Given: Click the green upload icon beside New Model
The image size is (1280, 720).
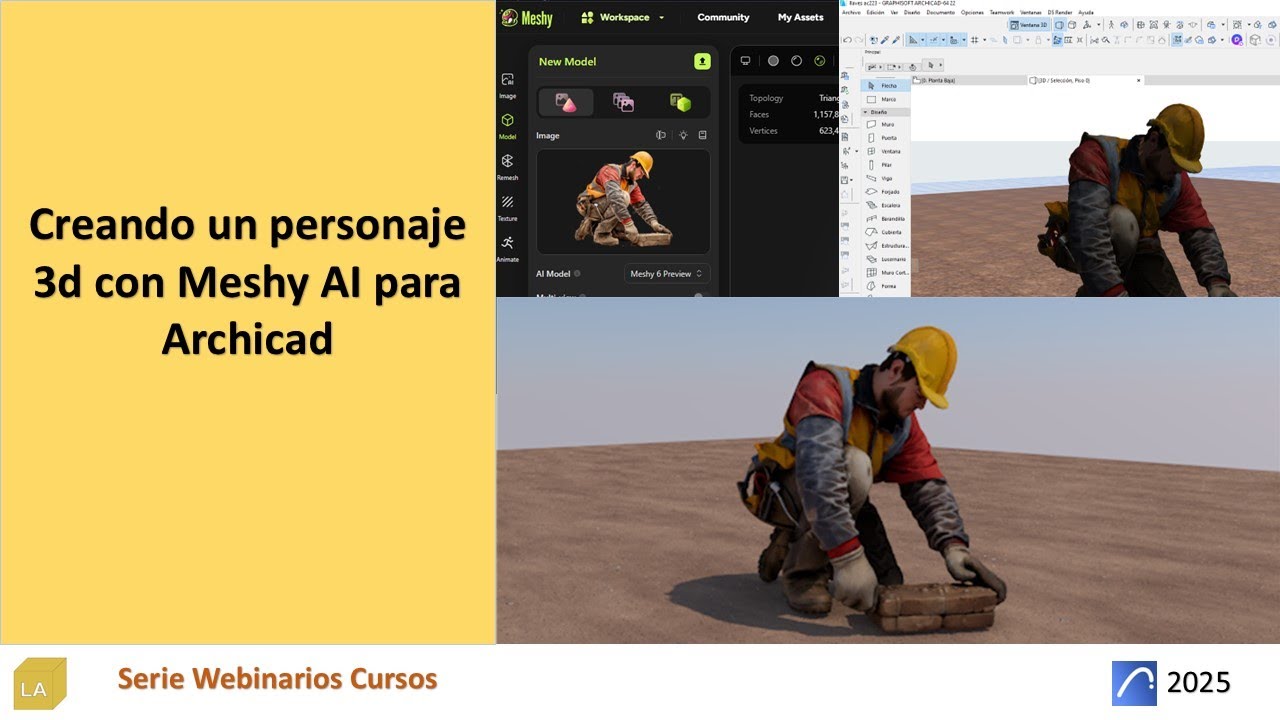Looking at the screenshot, I should (702, 61).
